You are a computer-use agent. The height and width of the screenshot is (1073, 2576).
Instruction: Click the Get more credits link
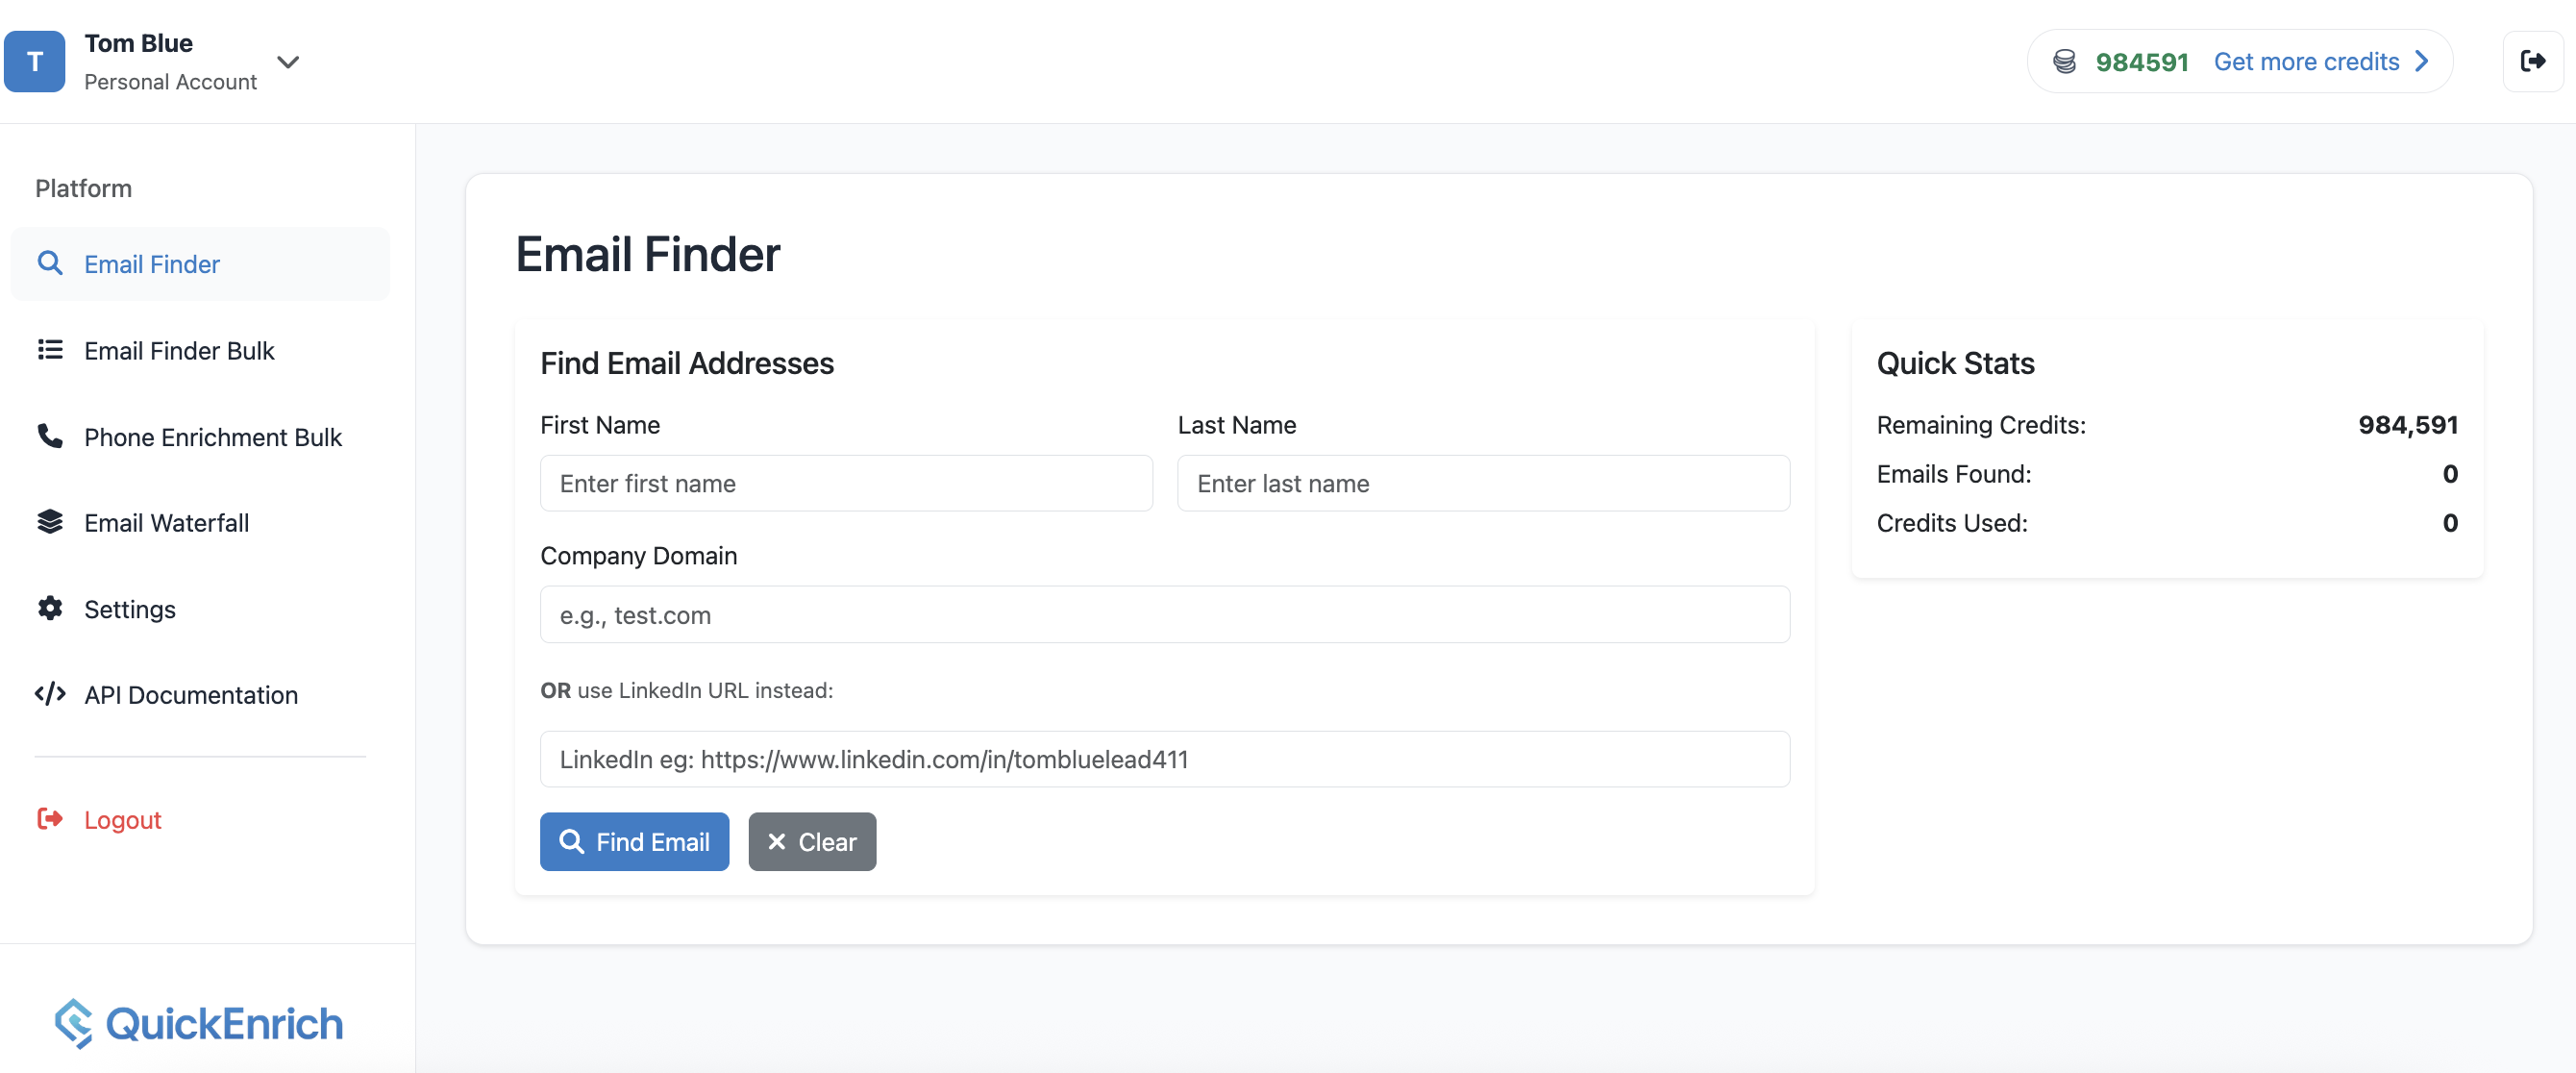point(2306,62)
